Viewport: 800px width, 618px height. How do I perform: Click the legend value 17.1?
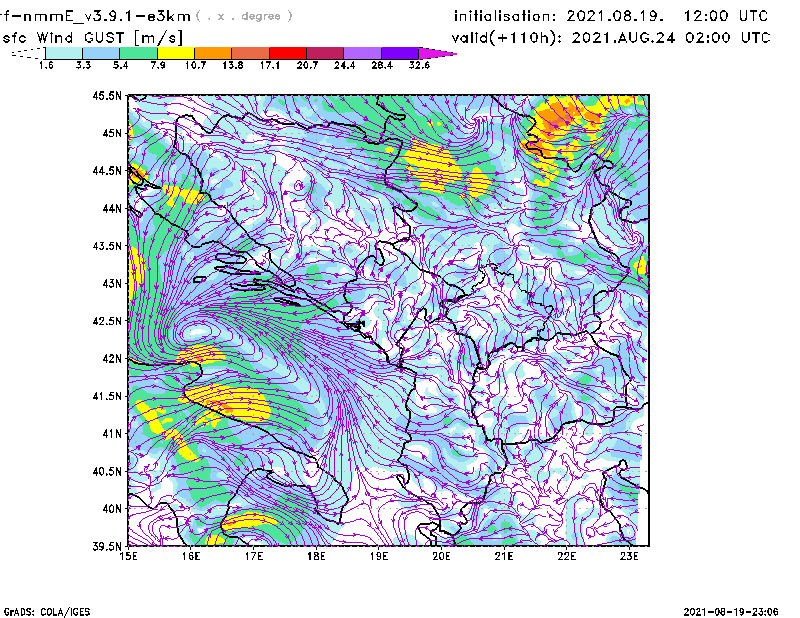(270, 65)
